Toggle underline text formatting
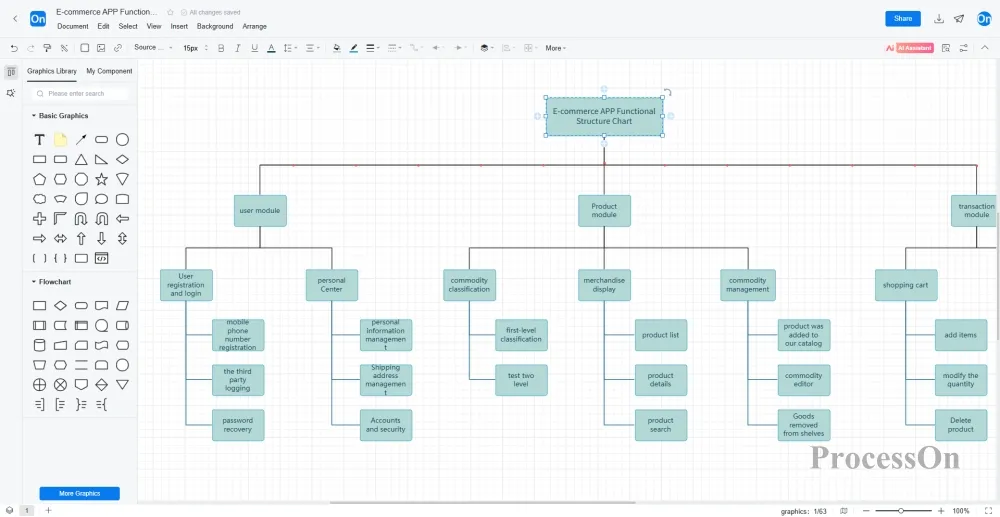The height and width of the screenshot is (517, 1000). [x=255, y=48]
